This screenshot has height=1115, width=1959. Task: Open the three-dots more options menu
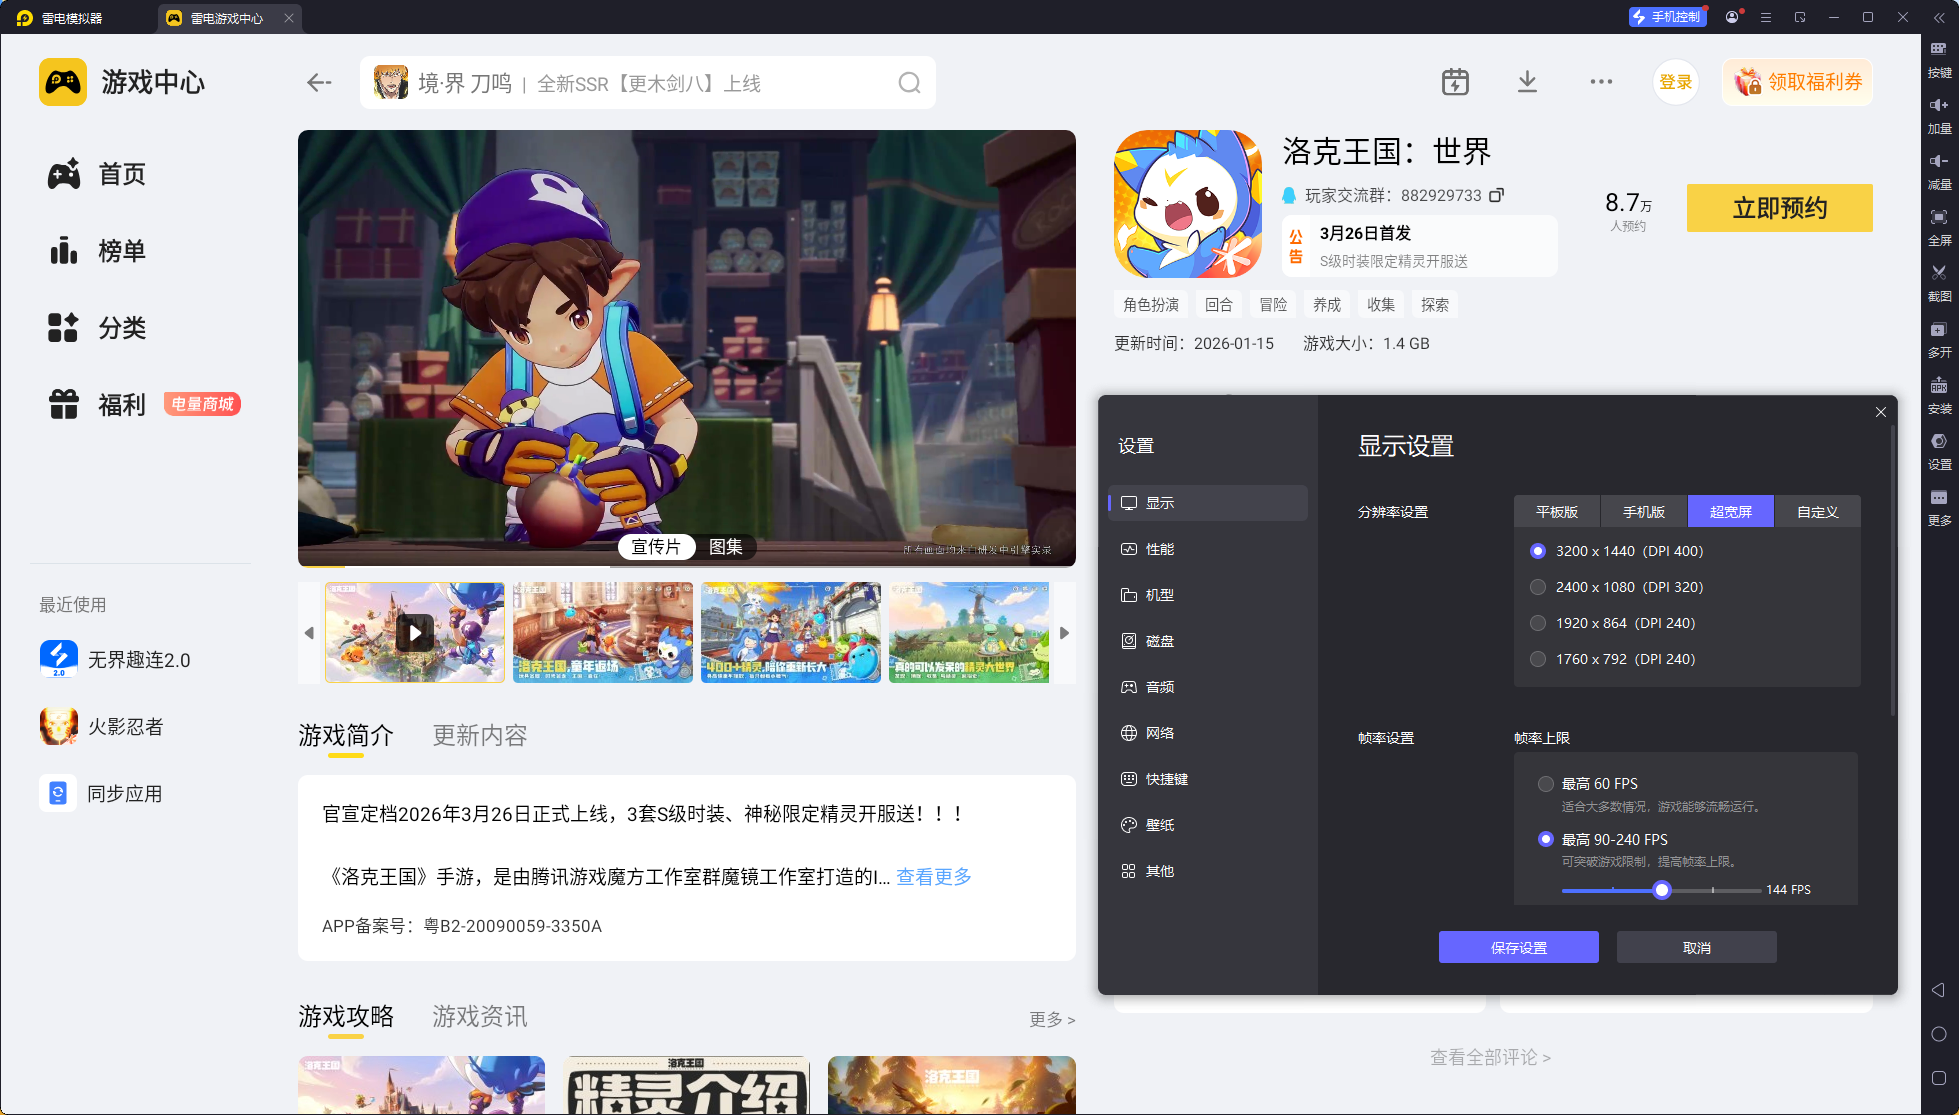[1601, 82]
